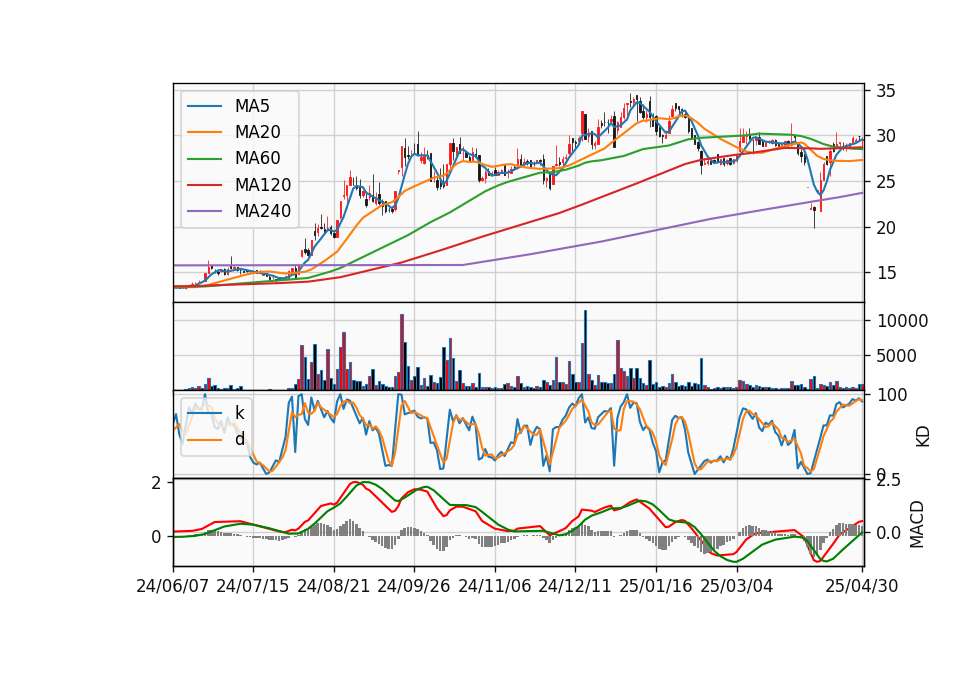
Task: Click the 25/03/04 date tick label
Action: pos(737,586)
